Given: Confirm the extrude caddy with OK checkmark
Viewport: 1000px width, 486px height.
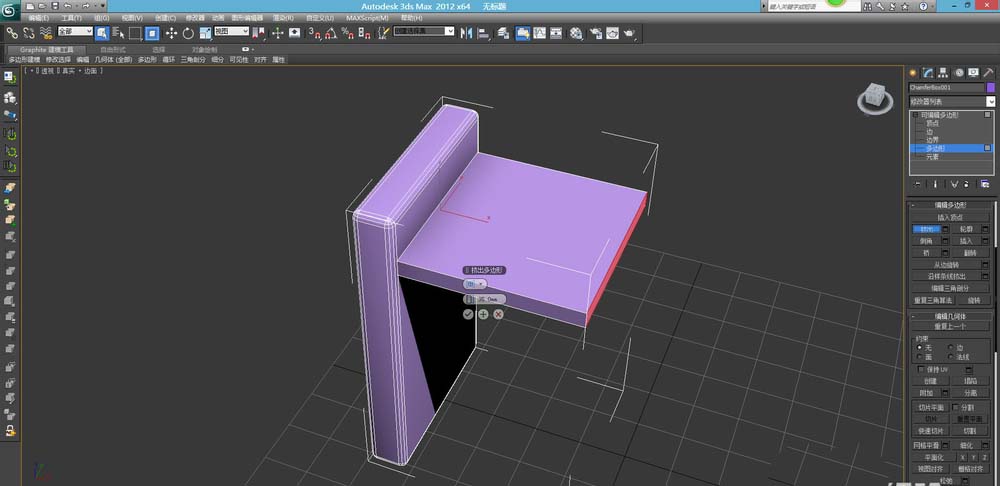Looking at the screenshot, I should pos(468,314).
